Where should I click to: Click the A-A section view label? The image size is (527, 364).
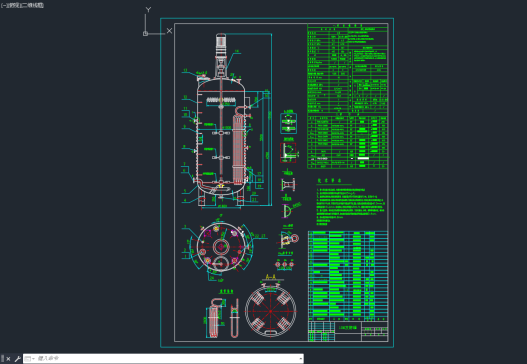(271, 277)
